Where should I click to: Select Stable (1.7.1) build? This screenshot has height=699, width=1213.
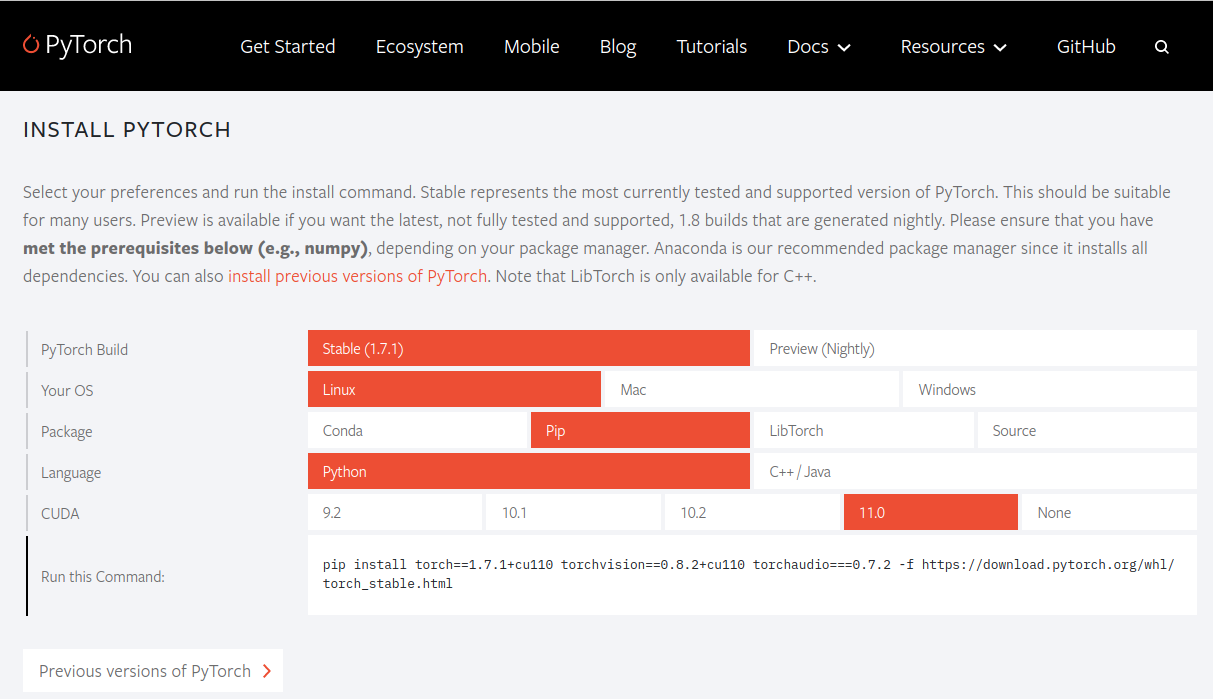529,348
